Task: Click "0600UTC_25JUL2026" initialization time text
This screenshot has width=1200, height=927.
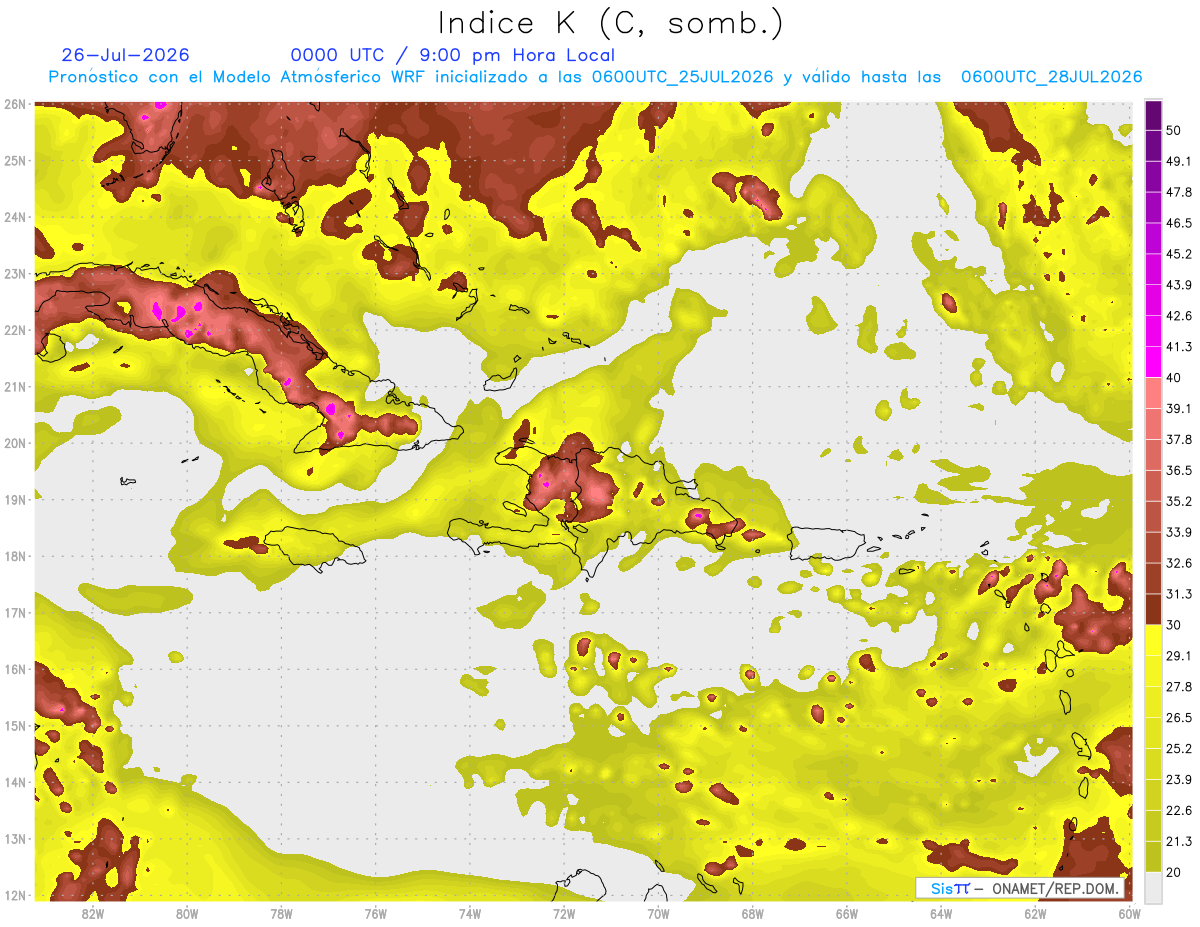Action: [x=682, y=77]
